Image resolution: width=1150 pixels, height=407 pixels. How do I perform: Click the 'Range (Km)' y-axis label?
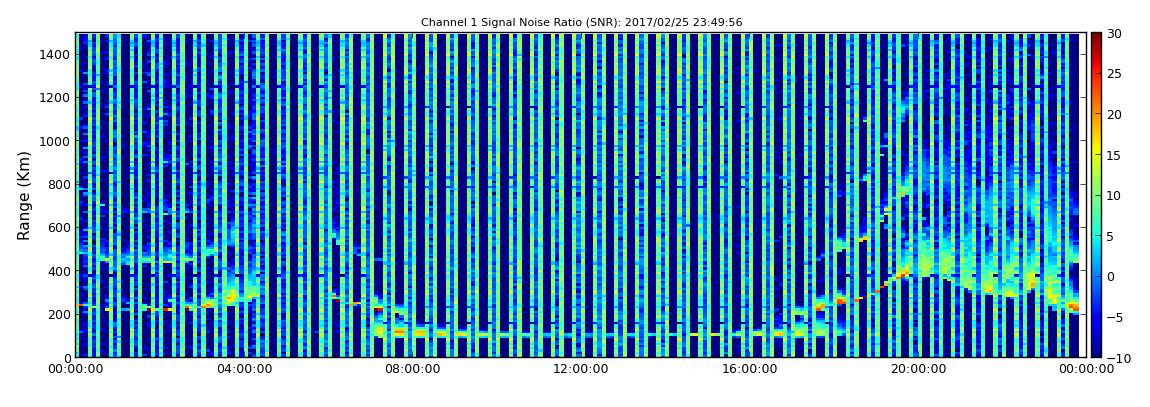24,195
